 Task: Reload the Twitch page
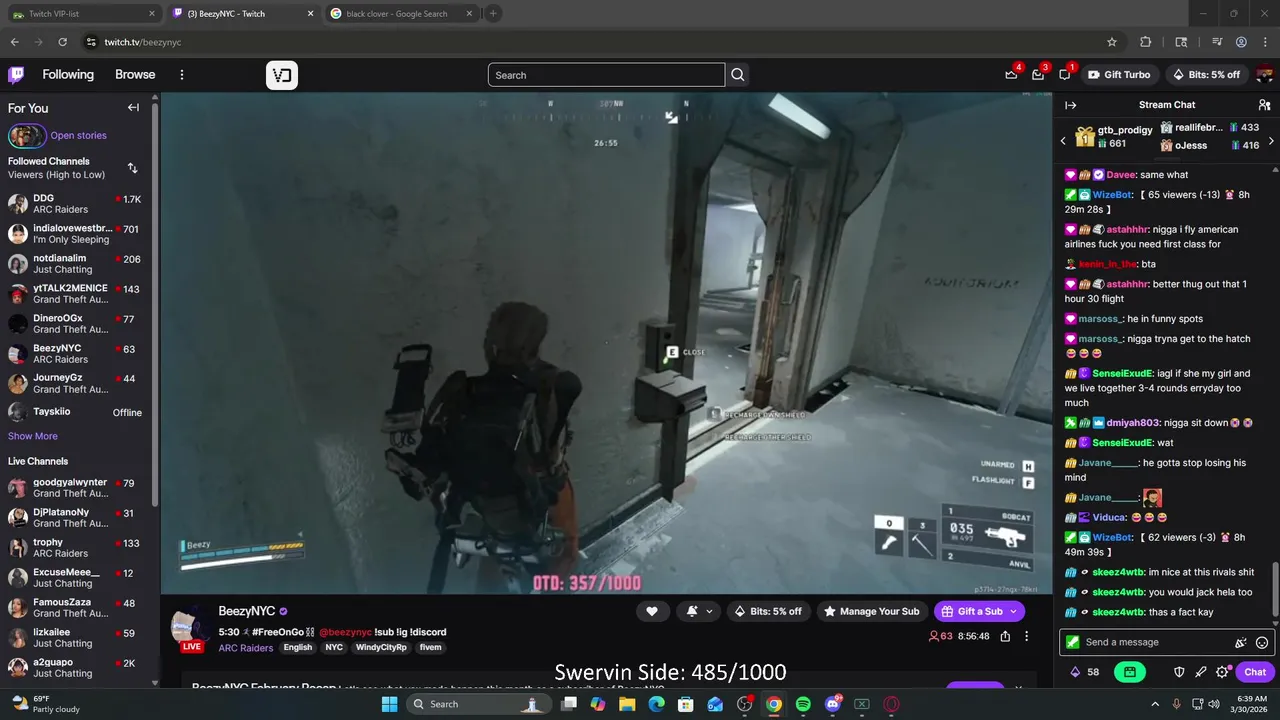(62, 42)
